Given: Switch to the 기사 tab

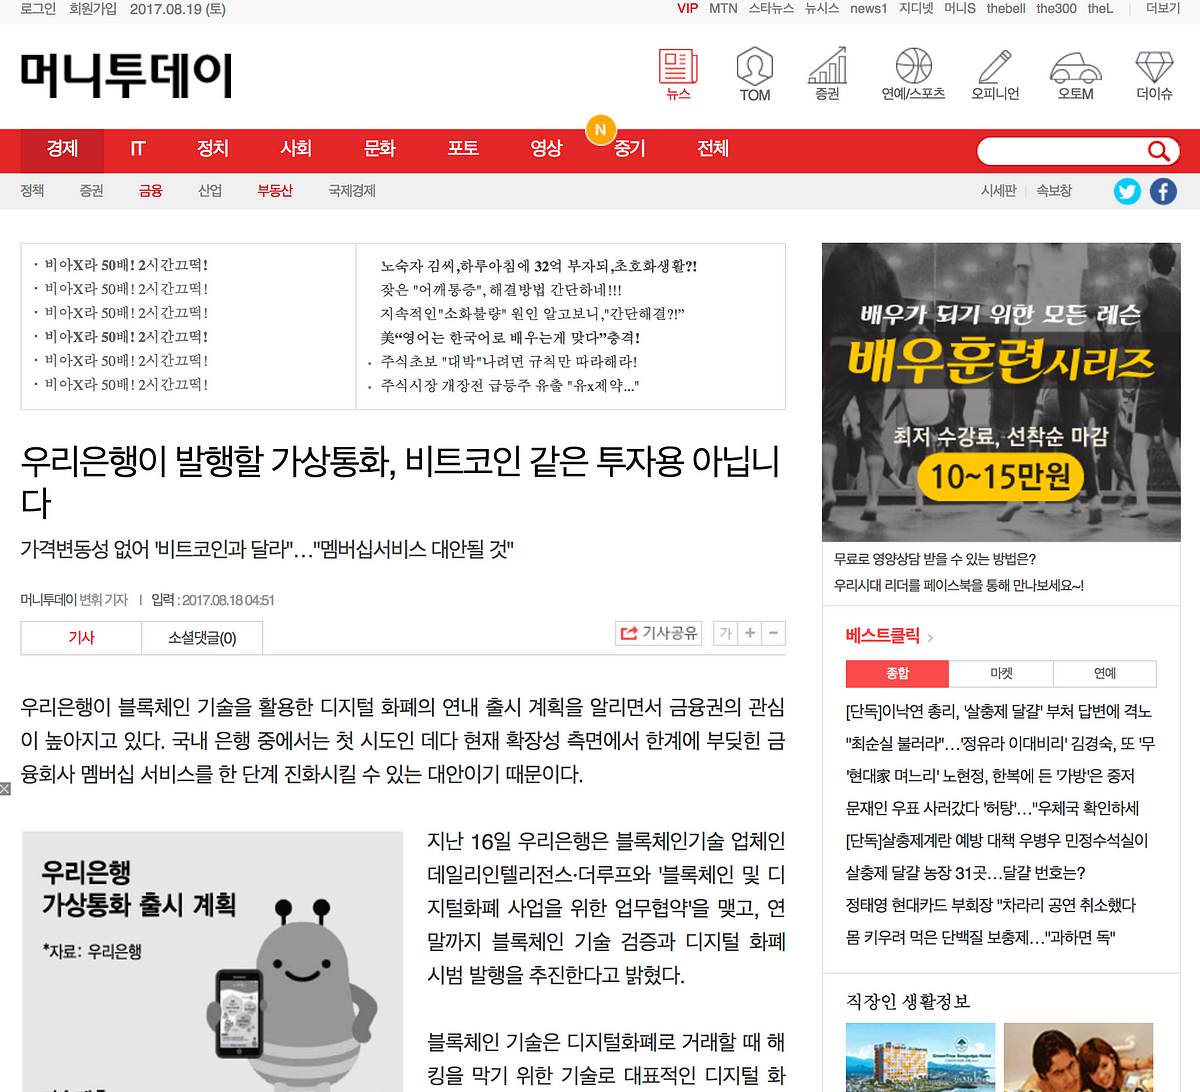Looking at the screenshot, I should 81,637.
